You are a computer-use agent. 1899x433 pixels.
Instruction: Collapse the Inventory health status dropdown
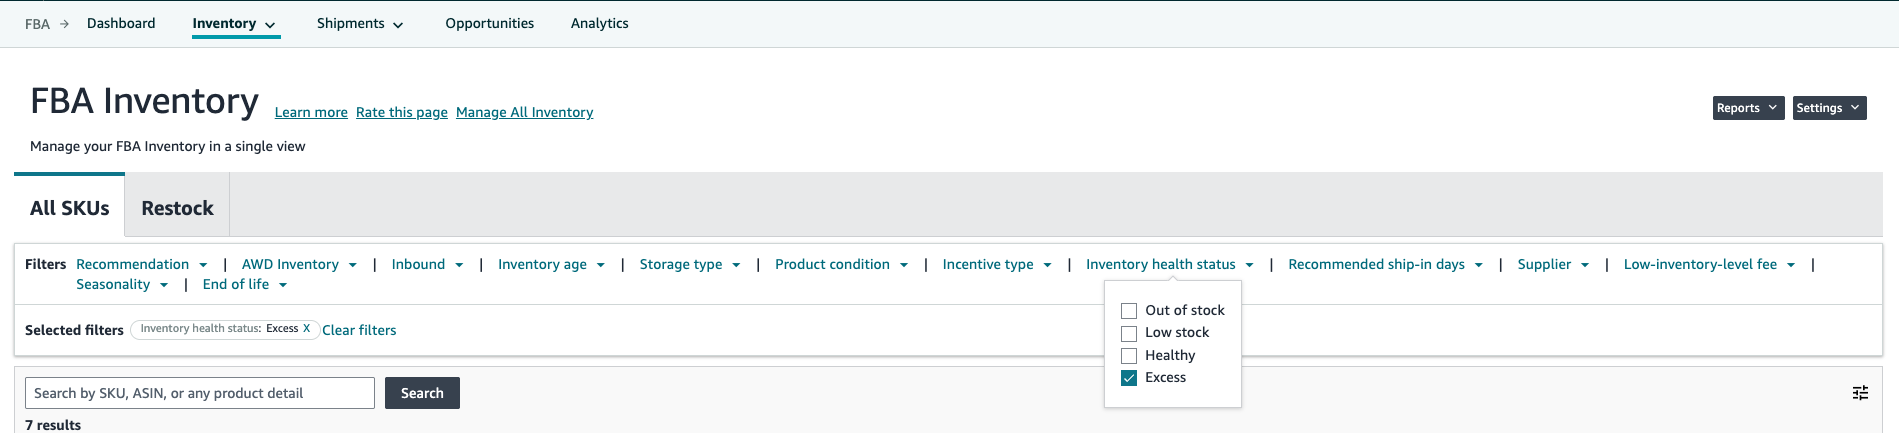click(1170, 264)
